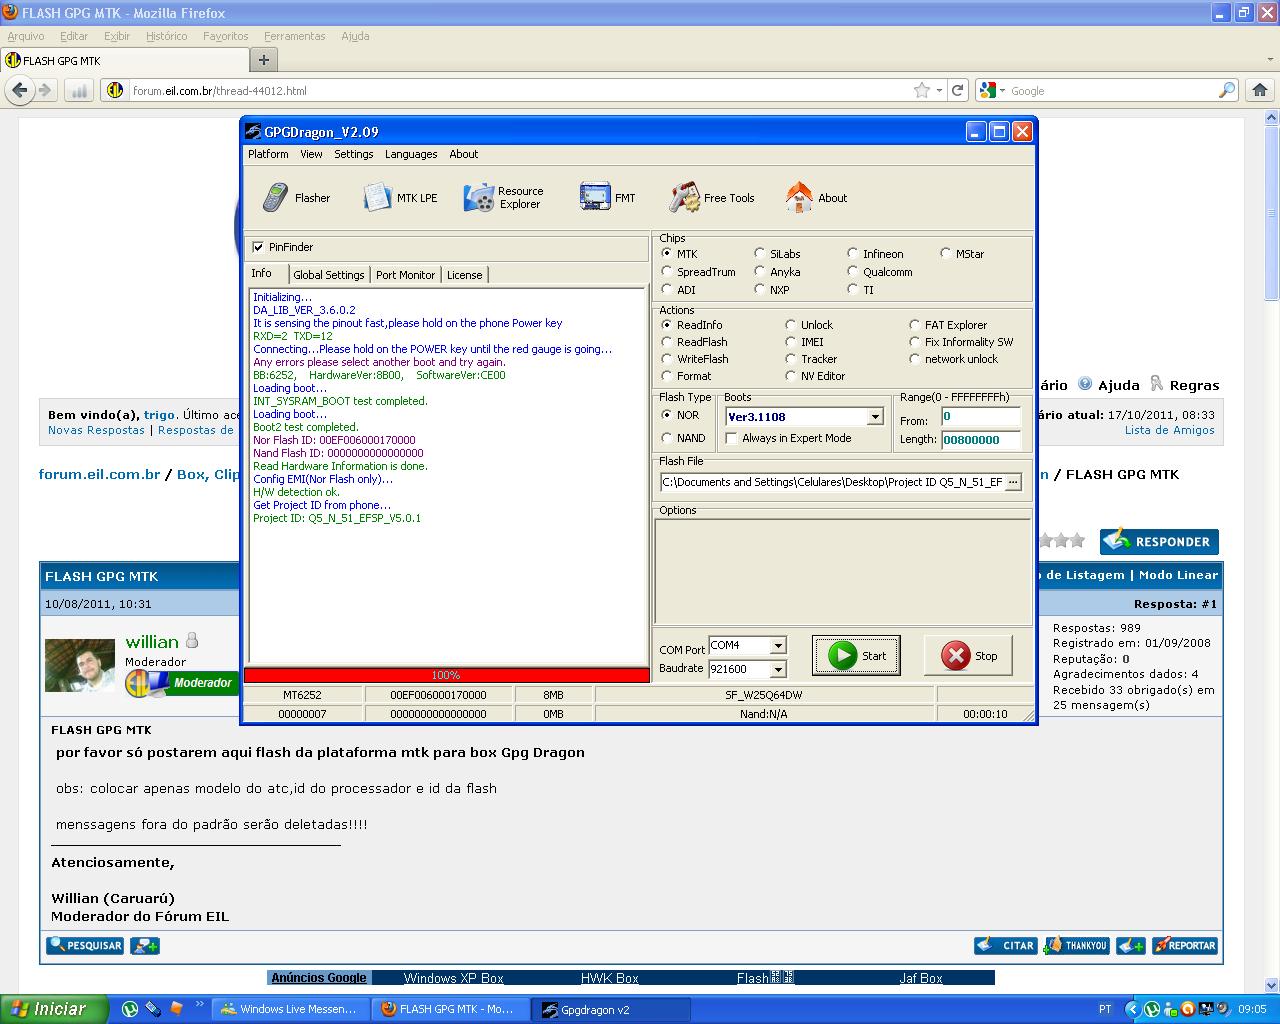
Task: Click the site identity icon in address bar
Action: [x=114, y=90]
